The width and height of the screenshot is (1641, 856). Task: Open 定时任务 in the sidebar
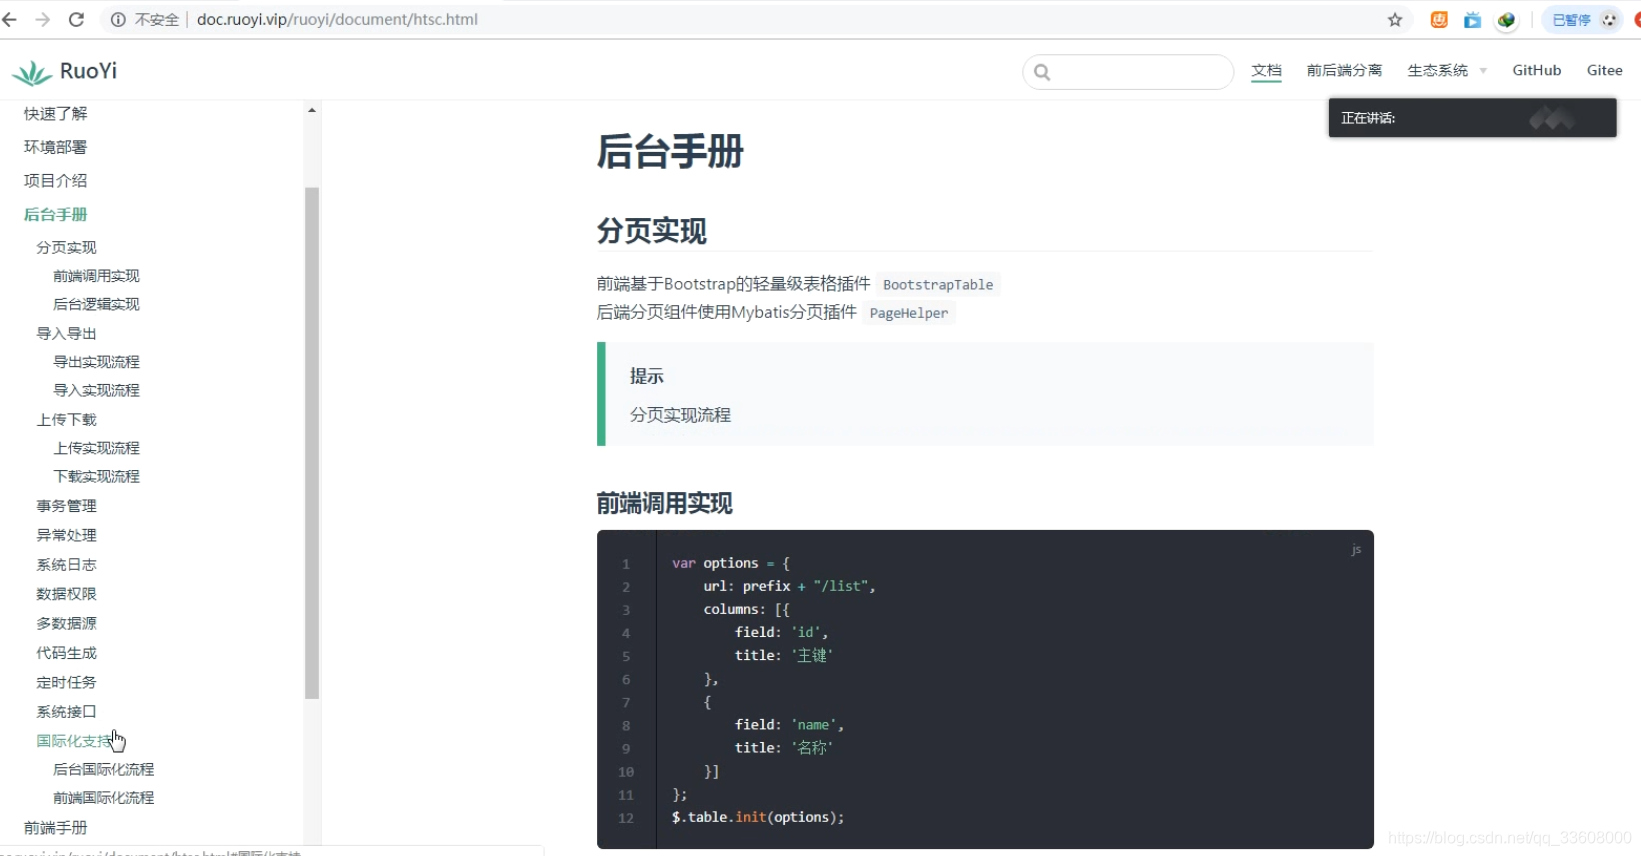[67, 683]
